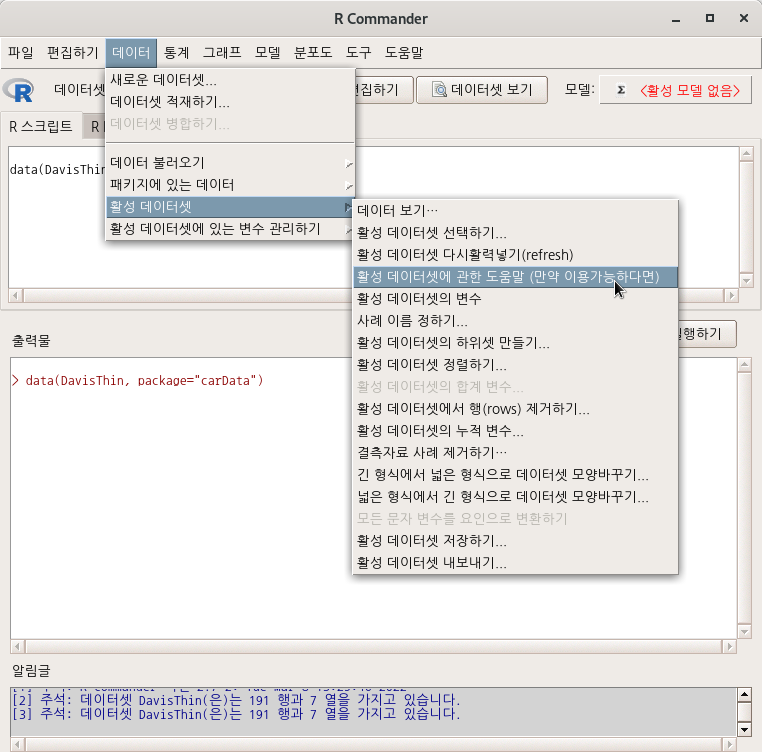Minimize the R Commander window
Image resolution: width=762 pixels, height=752 pixels.
676,19
